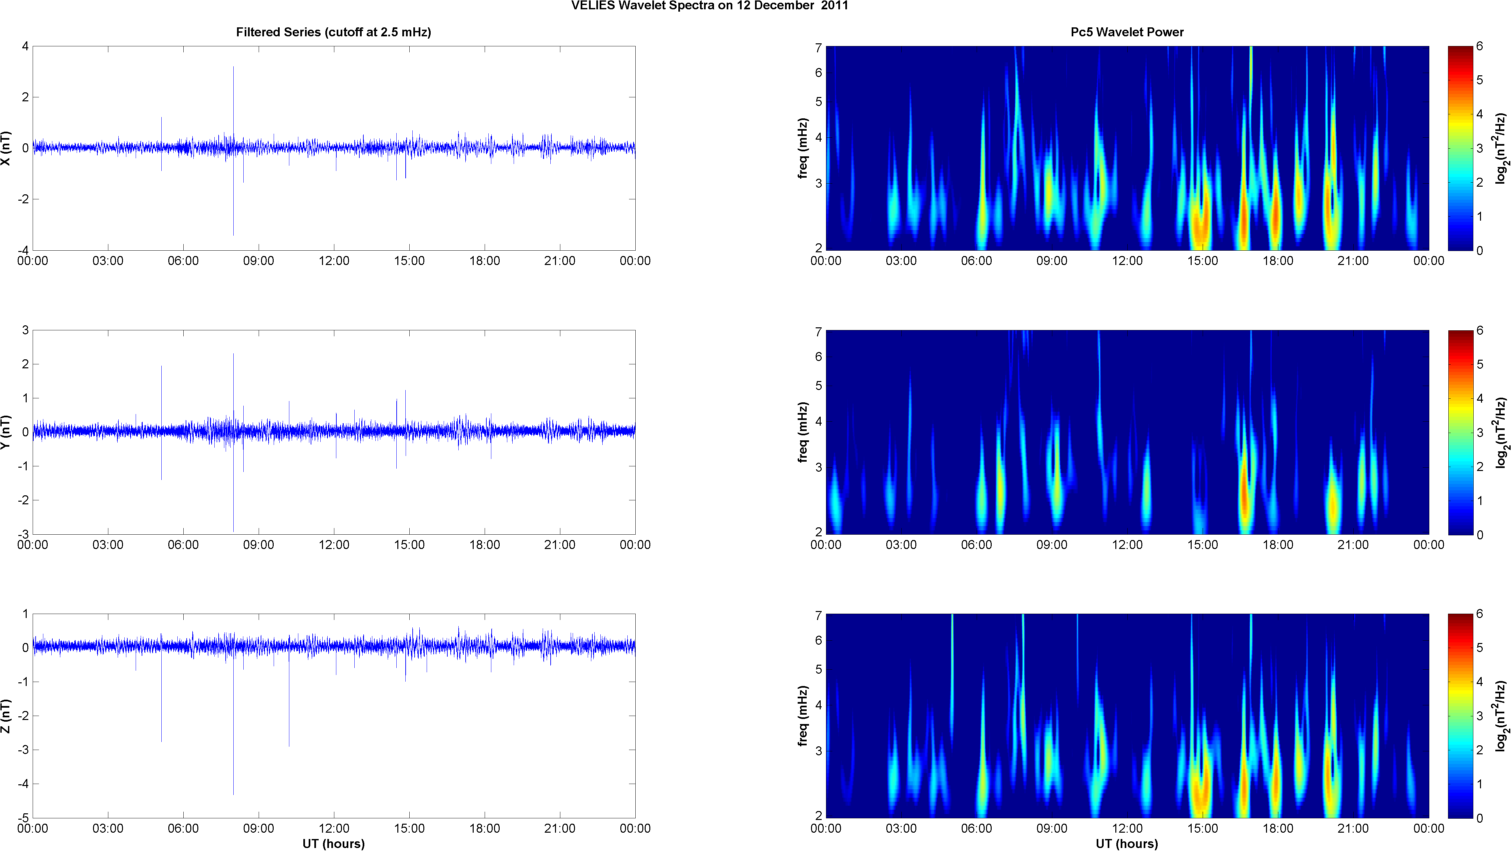This screenshot has height=851, width=1511.
Task: Click the 'freq (mHz)' label of the Y-component spectrogram
Action: click(x=803, y=432)
